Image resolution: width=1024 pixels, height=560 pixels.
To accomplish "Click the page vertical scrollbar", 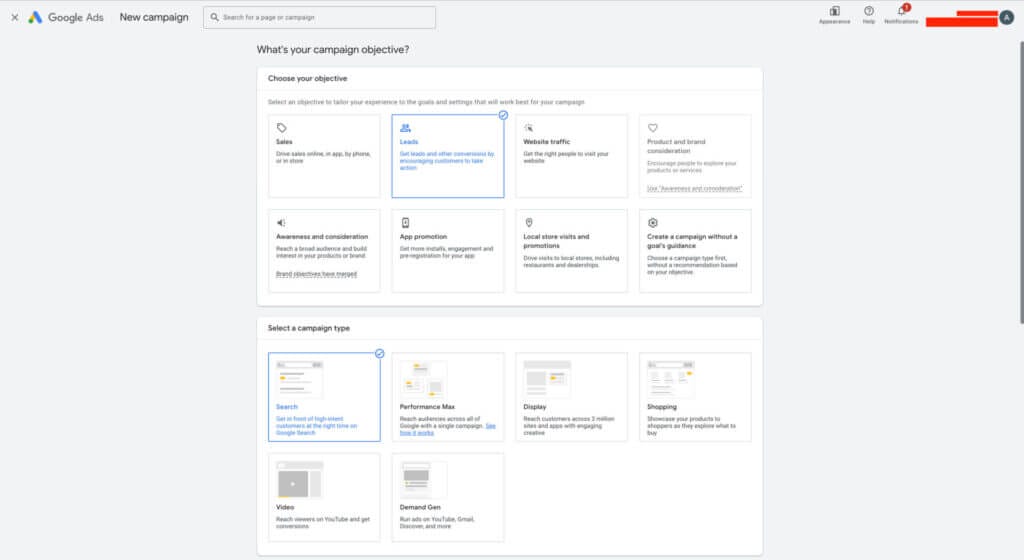I will [x=1021, y=183].
